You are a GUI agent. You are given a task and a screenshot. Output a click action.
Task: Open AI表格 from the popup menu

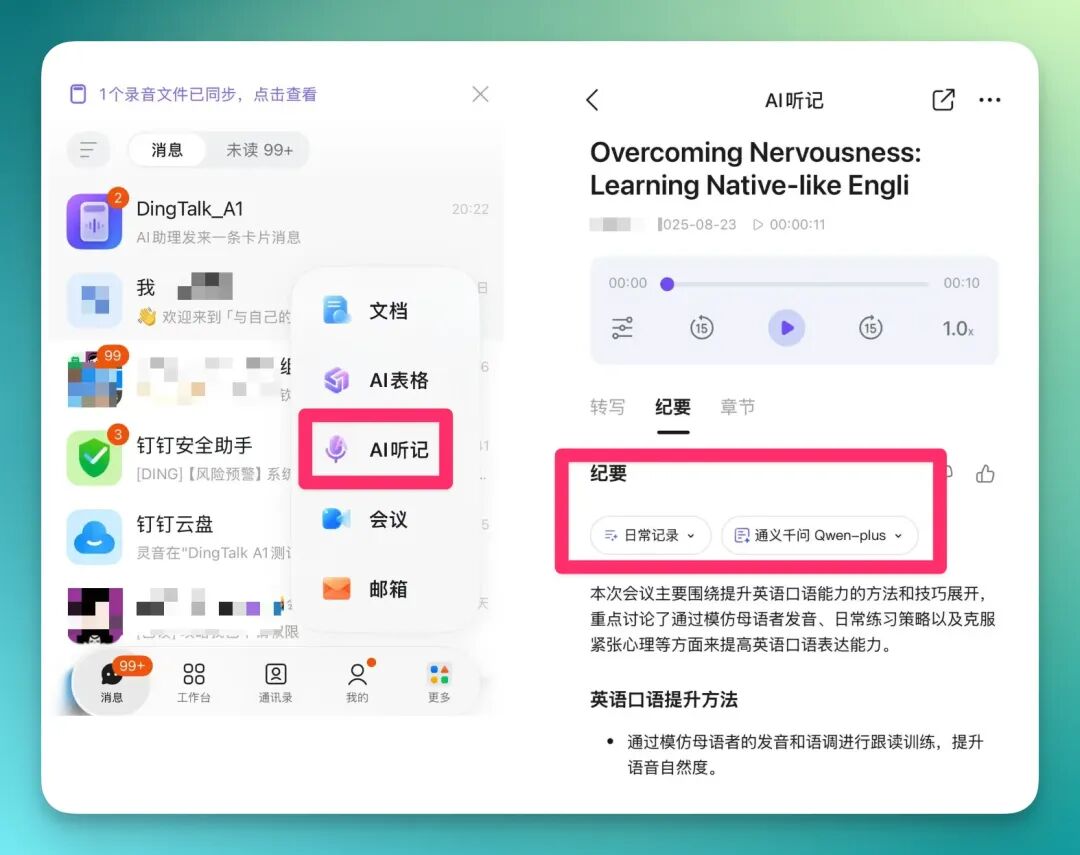(376, 380)
